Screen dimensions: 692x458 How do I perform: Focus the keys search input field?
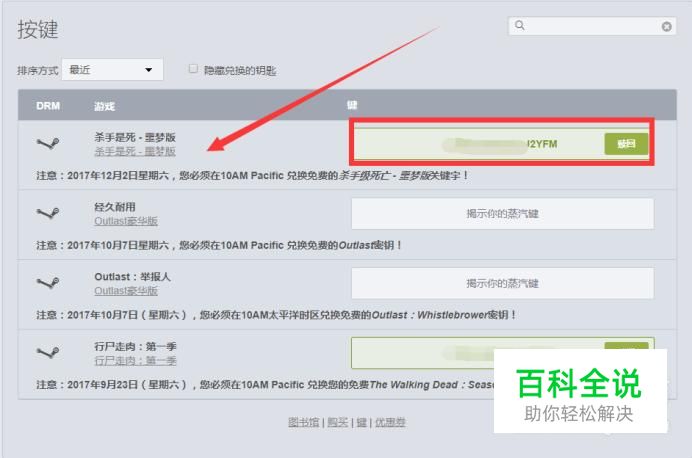(x=592, y=26)
